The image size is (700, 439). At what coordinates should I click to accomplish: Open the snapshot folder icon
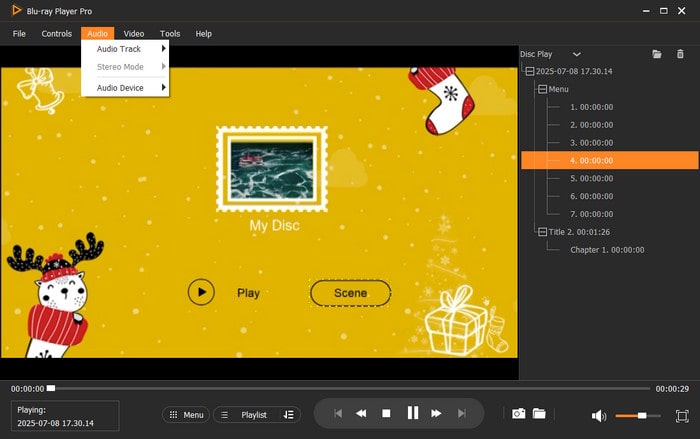click(x=538, y=414)
